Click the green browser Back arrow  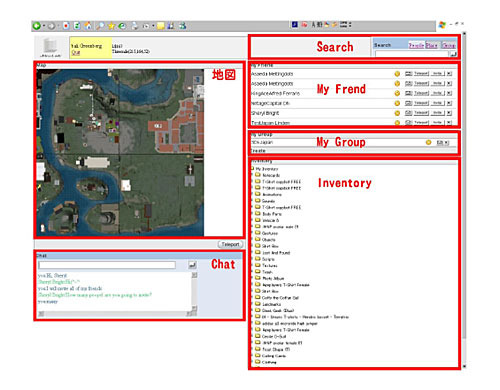pos(37,26)
